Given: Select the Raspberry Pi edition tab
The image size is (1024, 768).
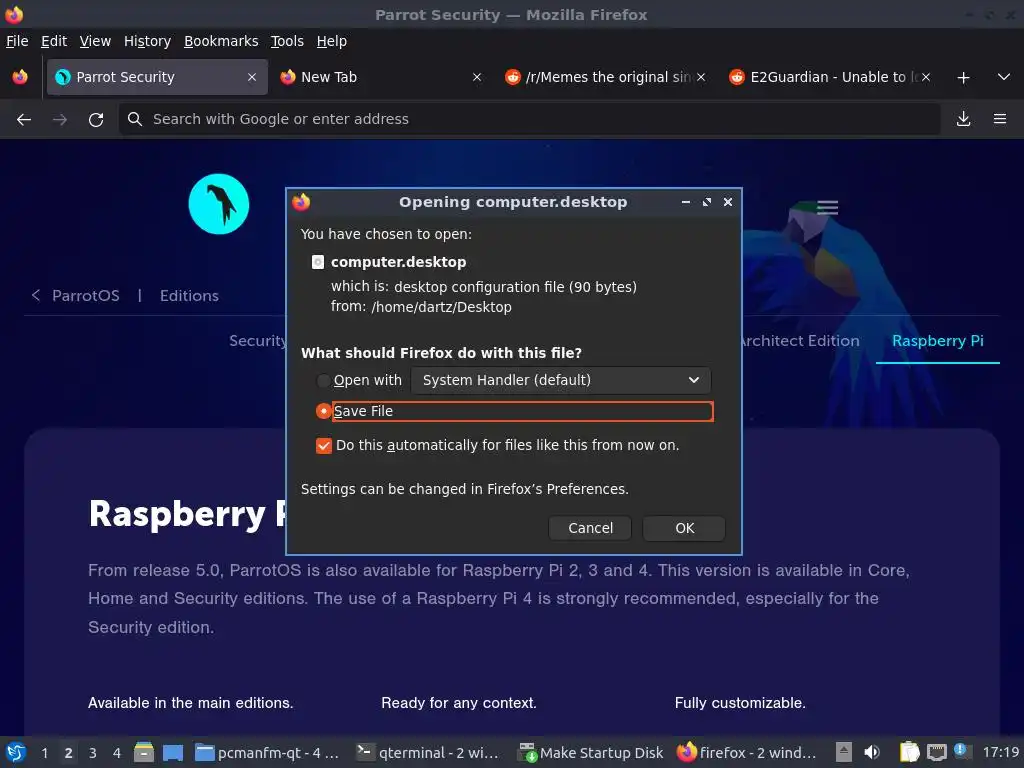Looking at the screenshot, I should [x=938, y=341].
